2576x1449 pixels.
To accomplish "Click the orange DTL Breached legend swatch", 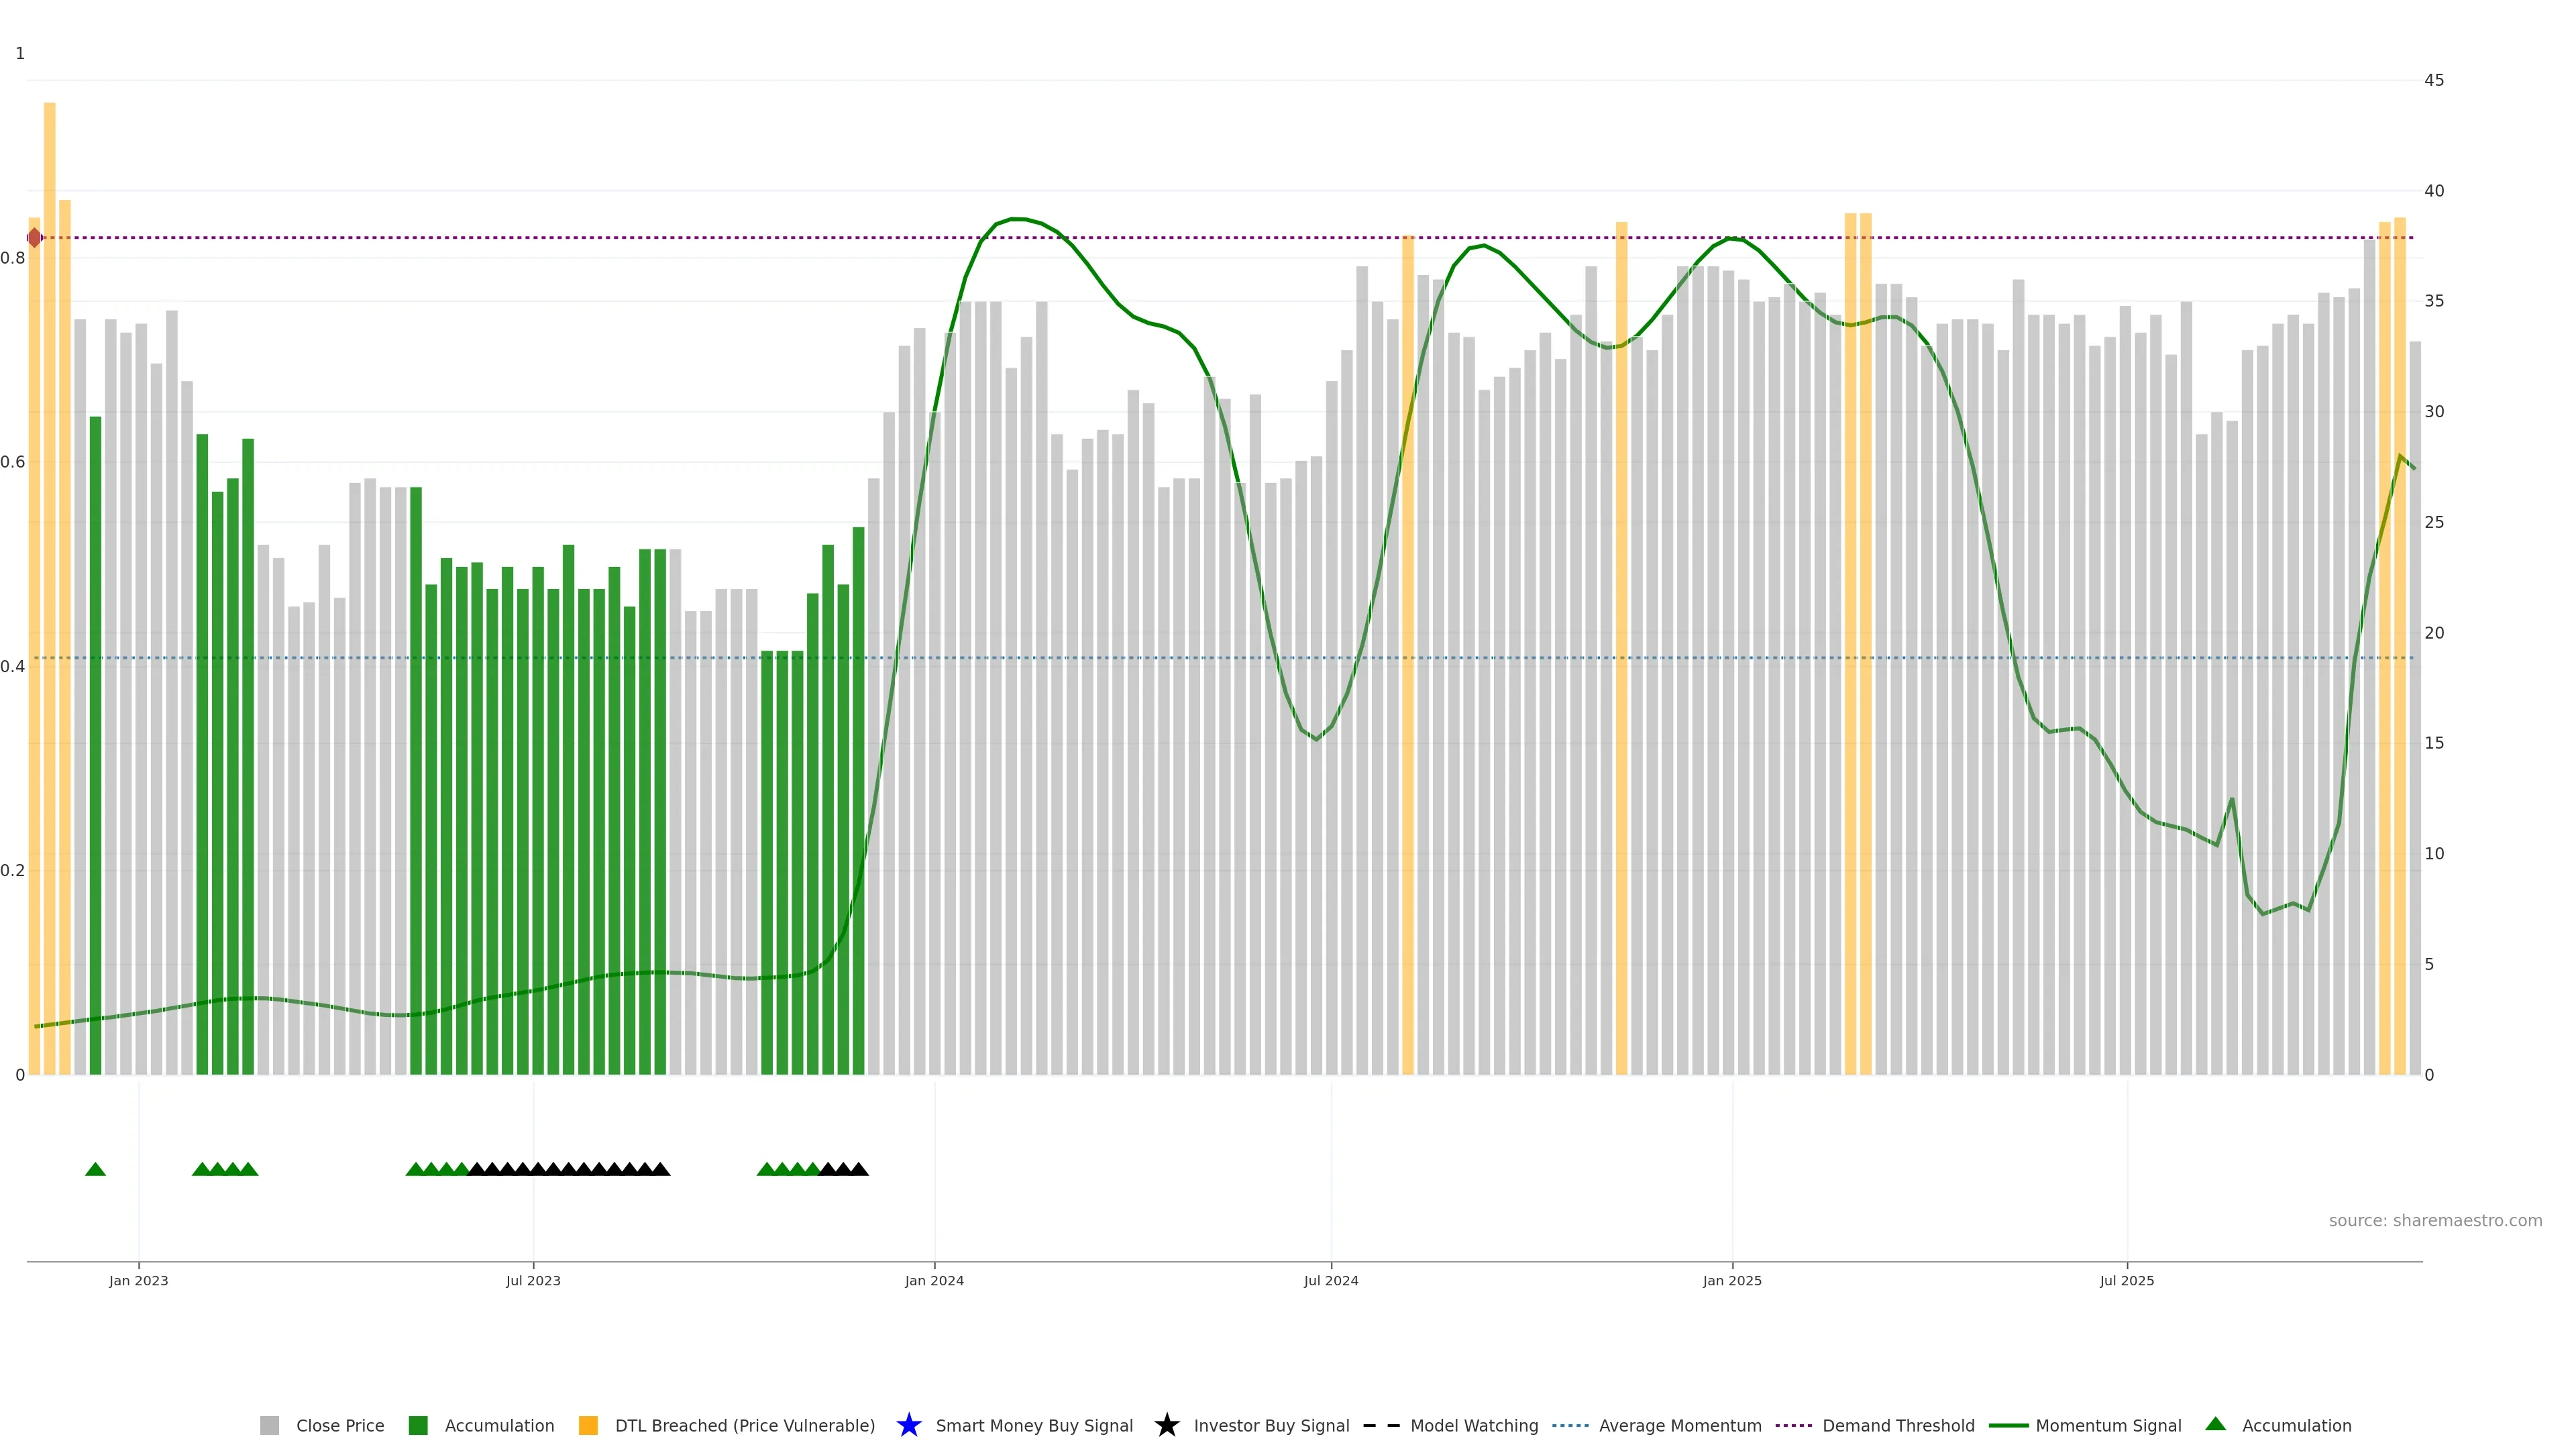I will click(588, 1425).
